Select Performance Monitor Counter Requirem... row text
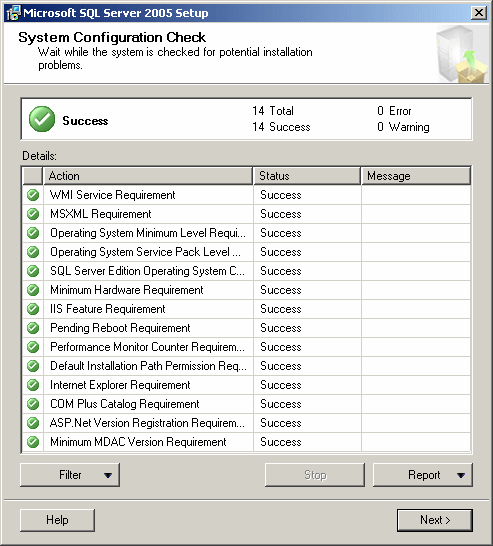Image resolution: width=493 pixels, height=546 pixels. 147,347
